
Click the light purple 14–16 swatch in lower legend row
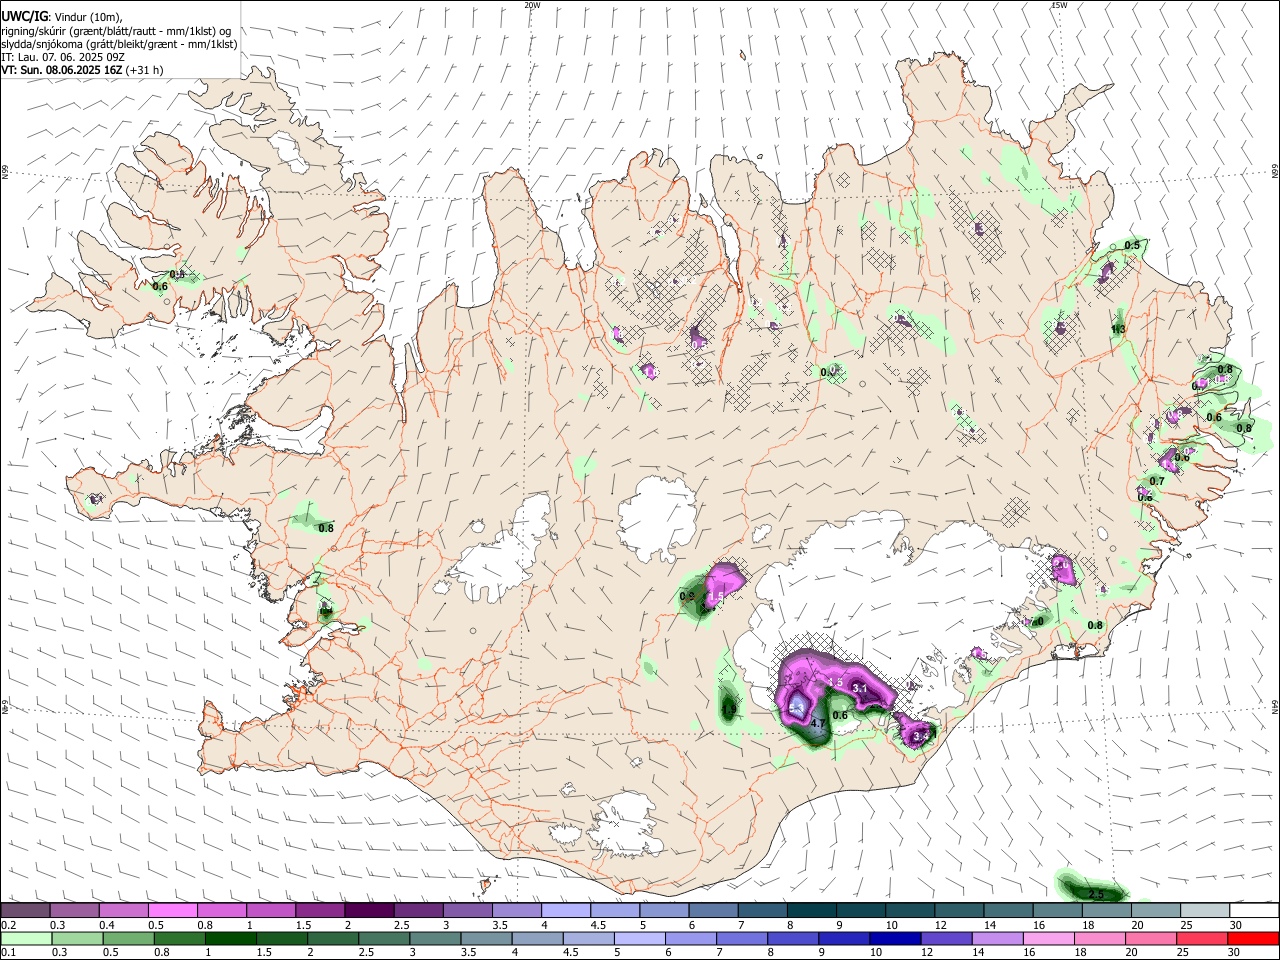pos(997,938)
